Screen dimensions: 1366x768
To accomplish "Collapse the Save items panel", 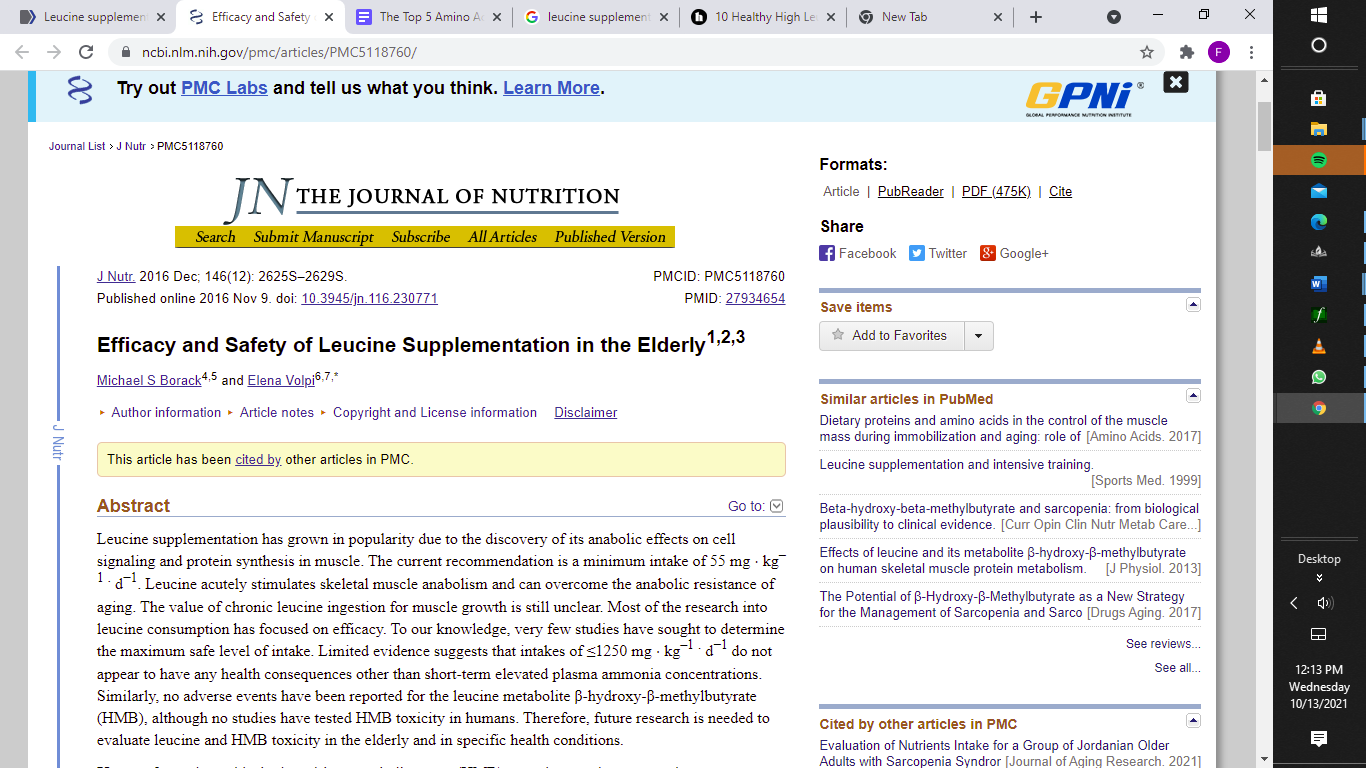I will pyautogui.click(x=1192, y=305).
